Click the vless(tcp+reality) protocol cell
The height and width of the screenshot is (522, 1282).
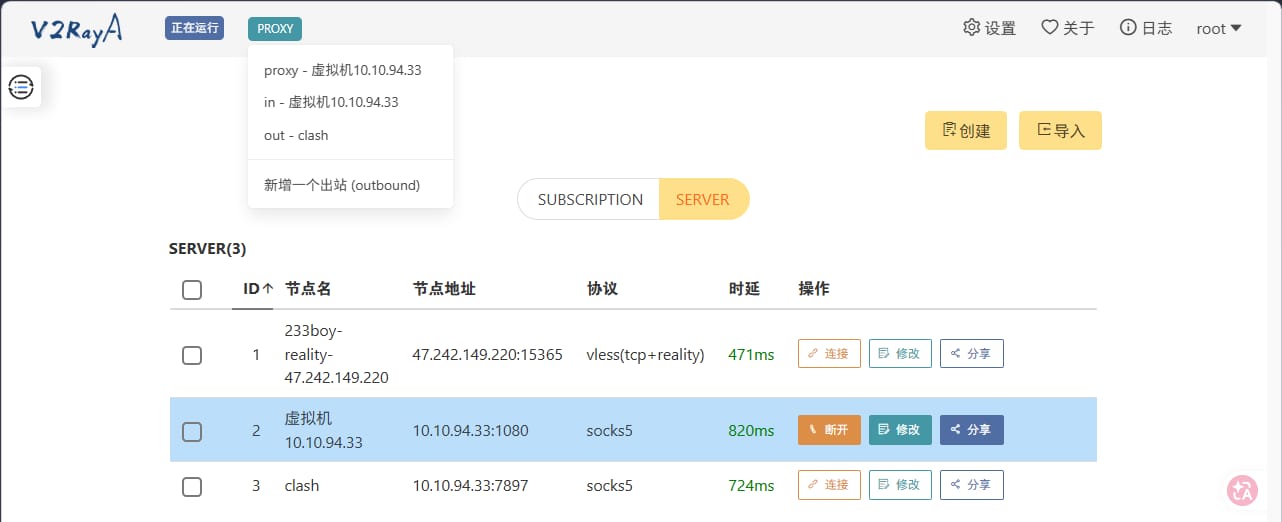pyautogui.click(x=646, y=355)
